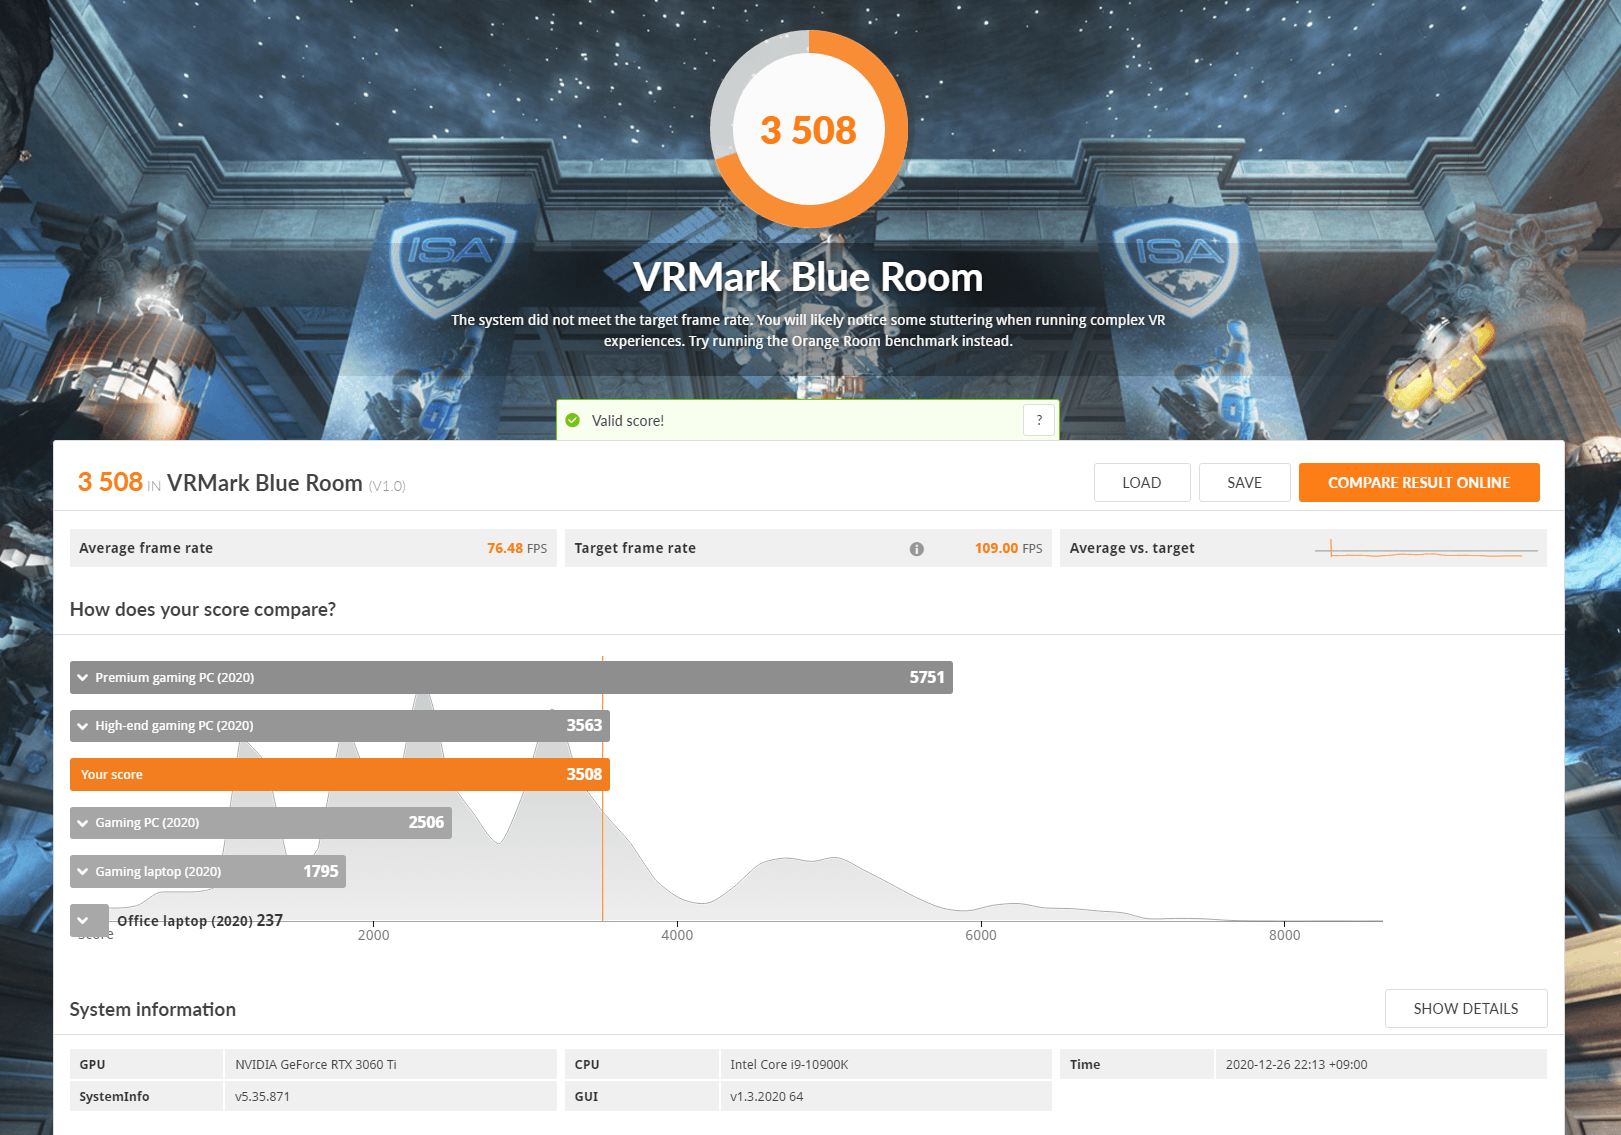Click the SAVE button
The height and width of the screenshot is (1135, 1621).
tap(1244, 482)
